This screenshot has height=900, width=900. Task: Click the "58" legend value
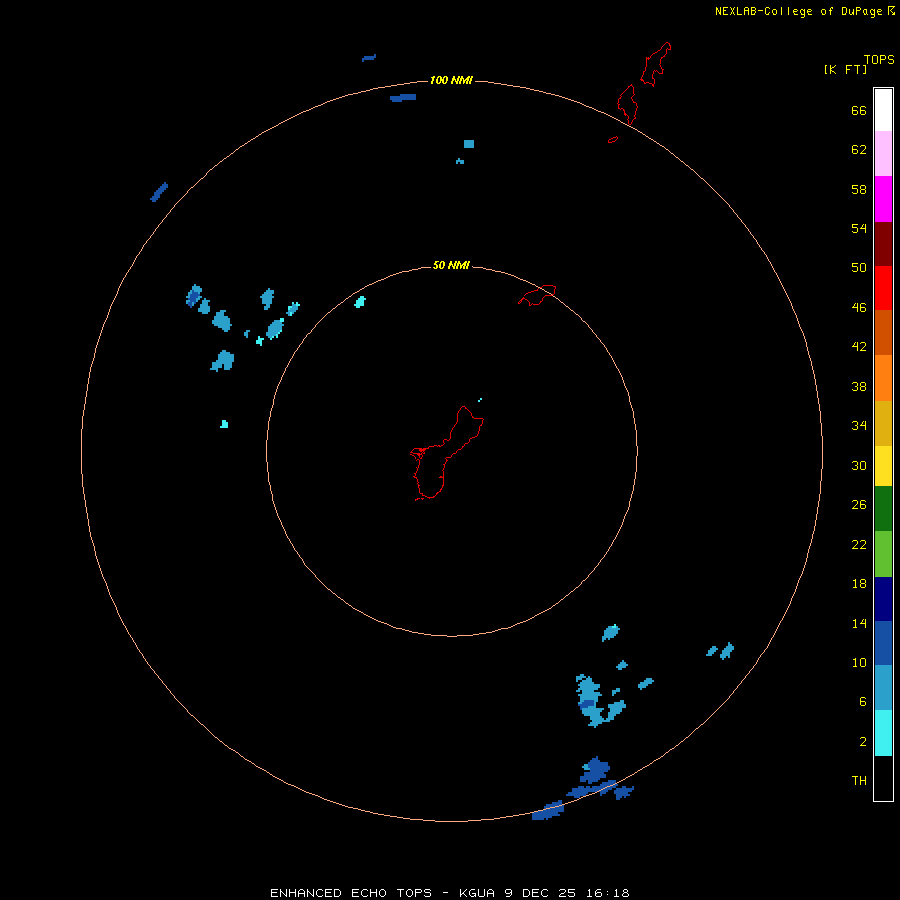859,189
